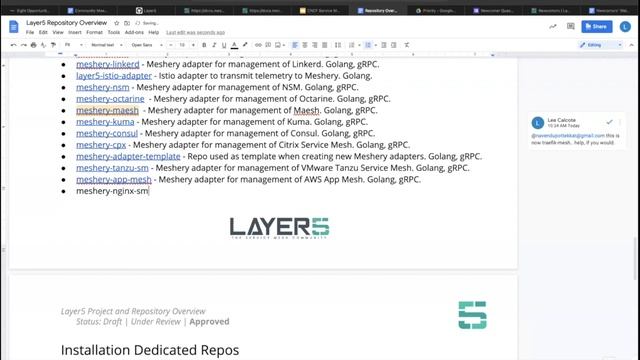Print the document using printer icon

pos(33,45)
